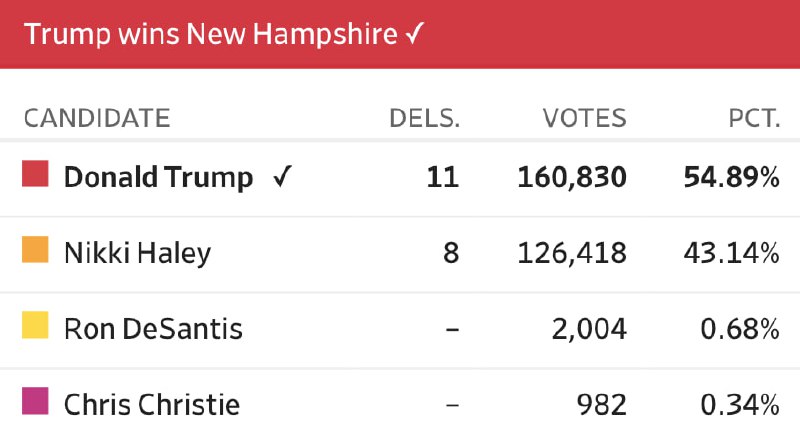Select the Ron DeSantis candidate name
The image size is (800, 442).
(153, 328)
